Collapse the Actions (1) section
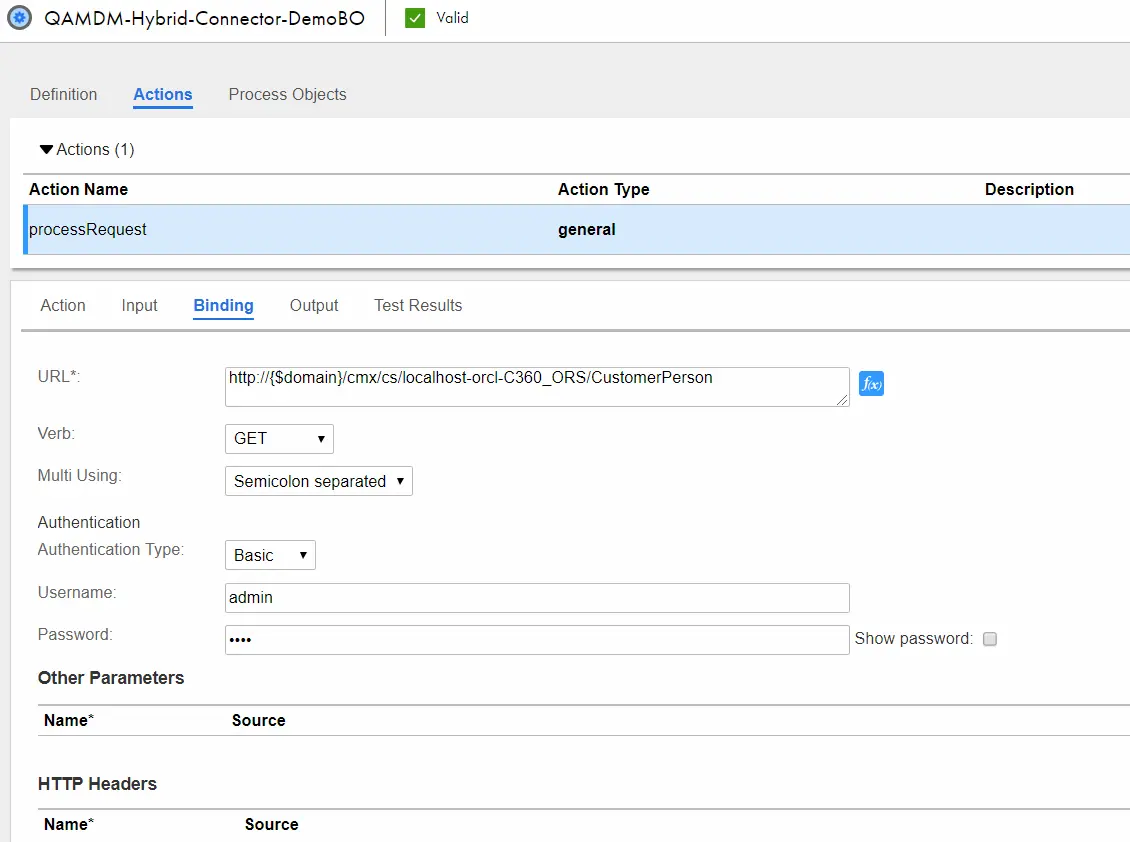The width and height of the screenshot is (1130, 842). tap(47, 149)
